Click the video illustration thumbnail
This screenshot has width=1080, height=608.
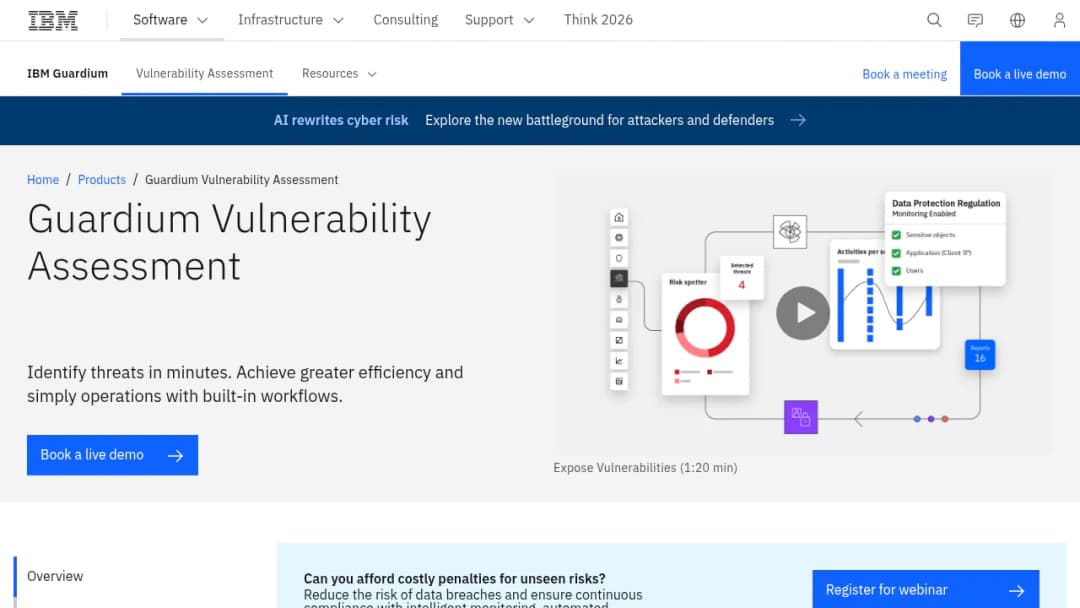pos(803,313)
